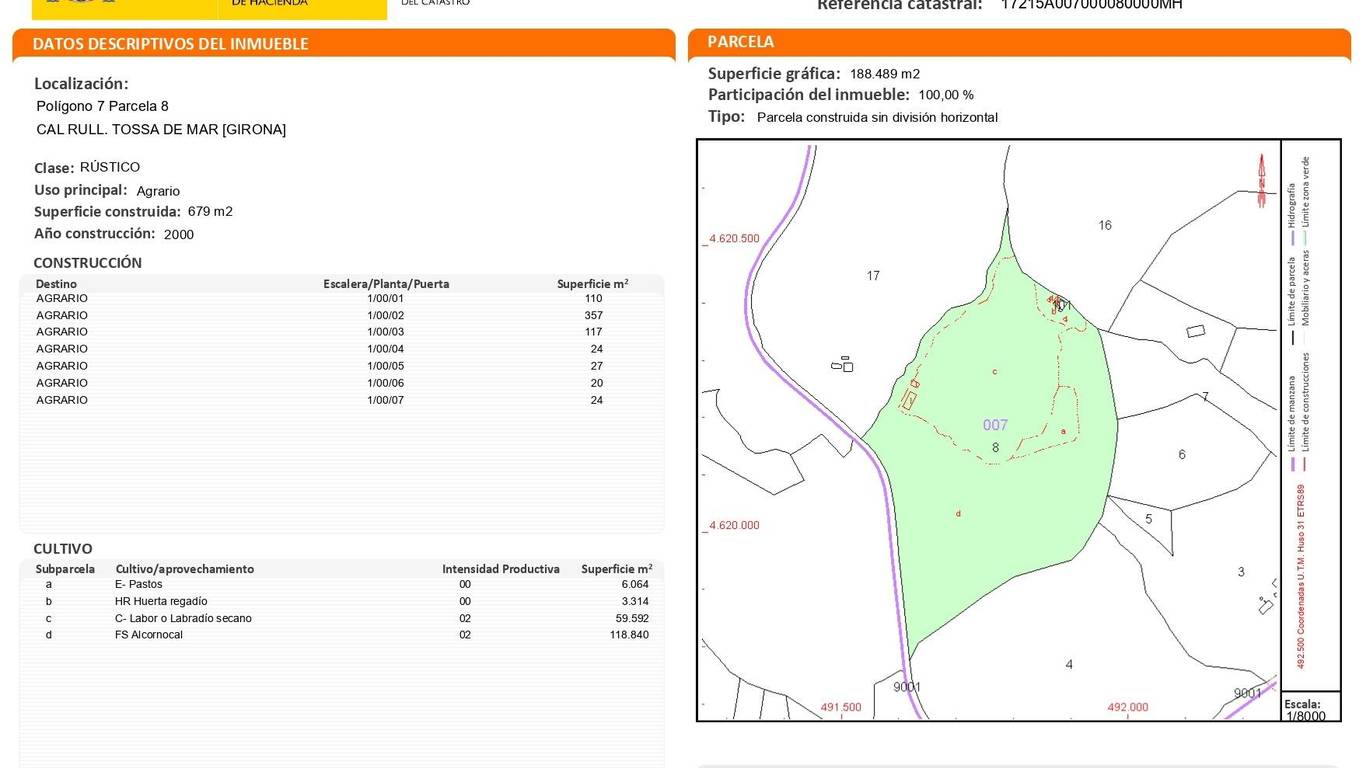Screen dimensions: 1366x768
Task: Click subparcel marker 'd' in green area
Action: (958, 514)
